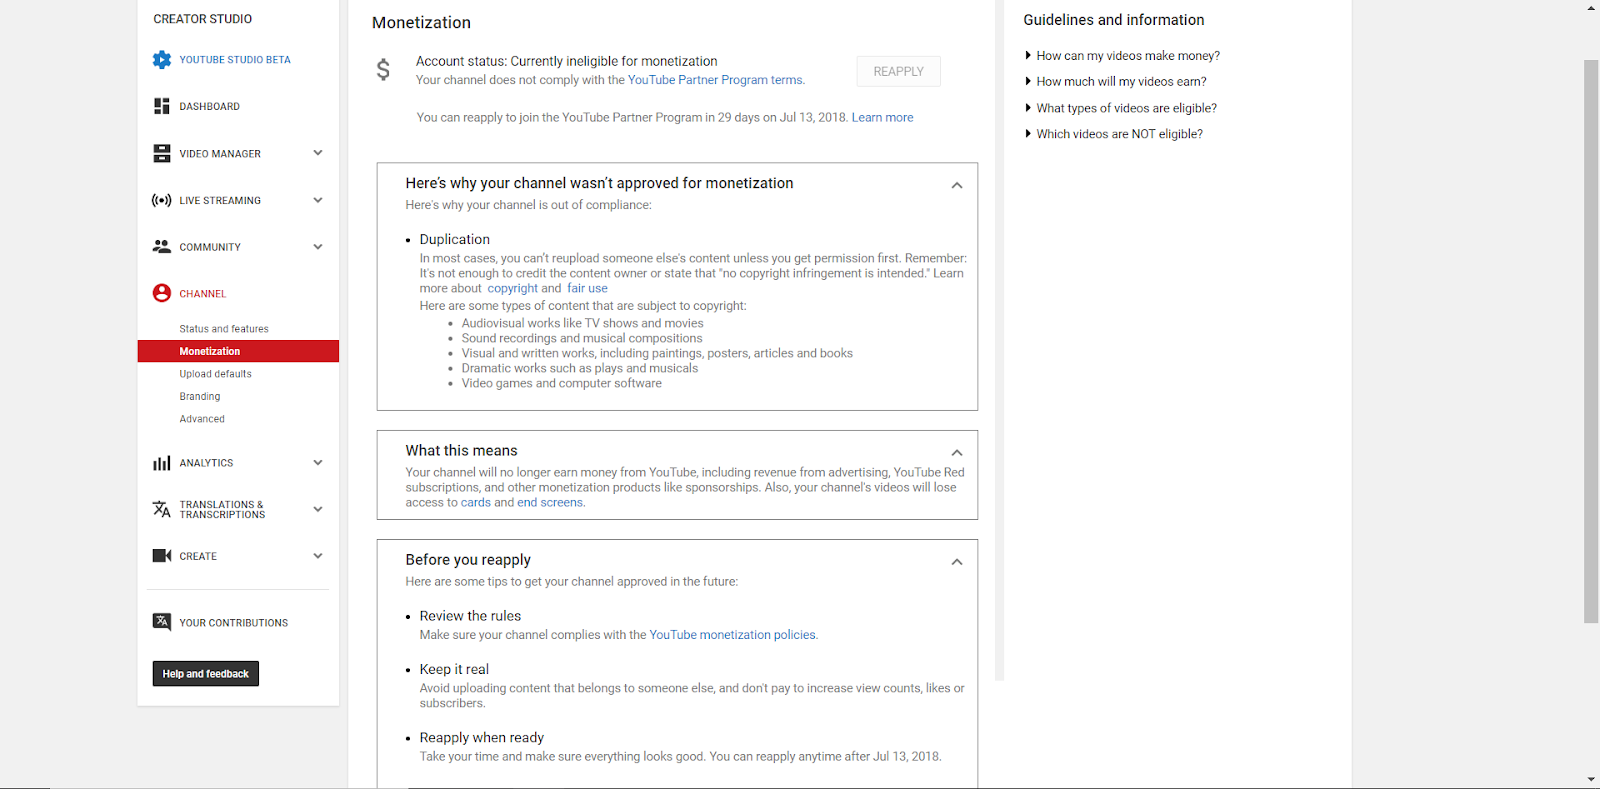The image size is (1600, 789).
Task: Click the Channel person icon
Action: 162,293
